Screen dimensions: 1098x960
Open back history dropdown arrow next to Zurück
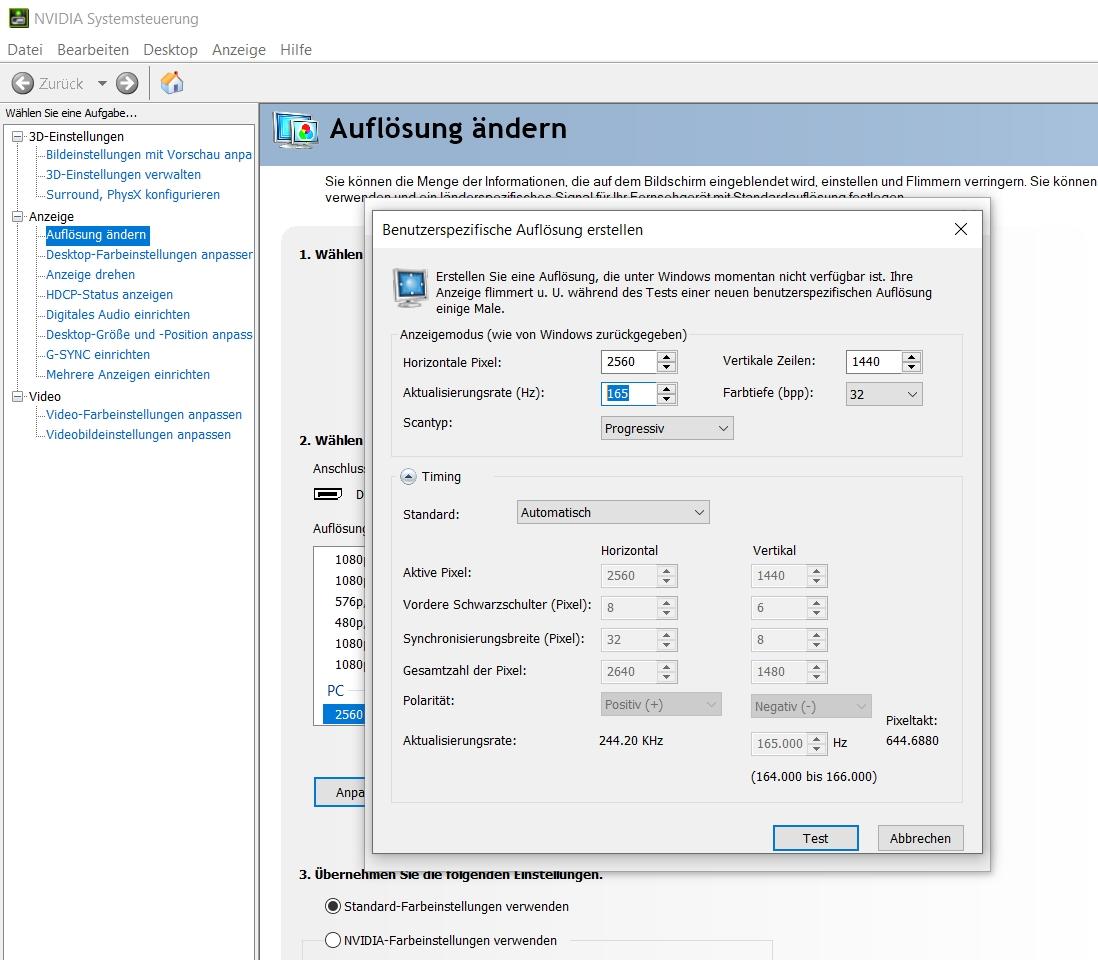102,83
